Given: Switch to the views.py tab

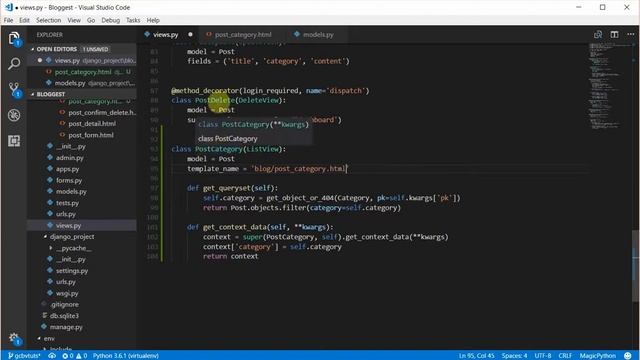Looking at the screenshot, I should (x=165, y=35).
